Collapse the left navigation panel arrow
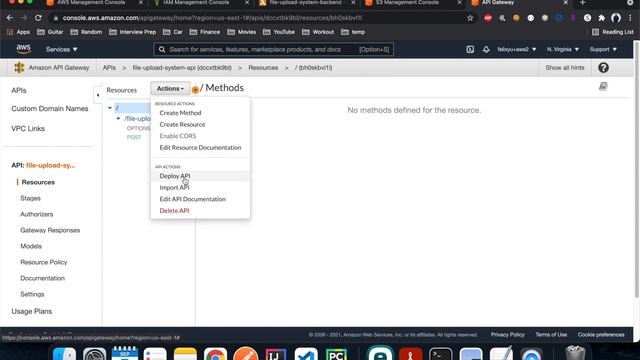The image size is (640, 360). point(98,95)
